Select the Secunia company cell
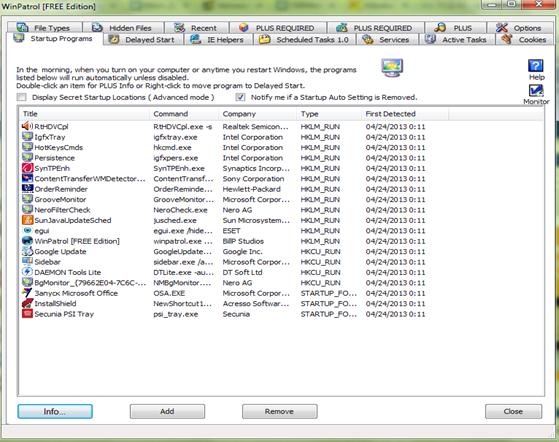 236,314
